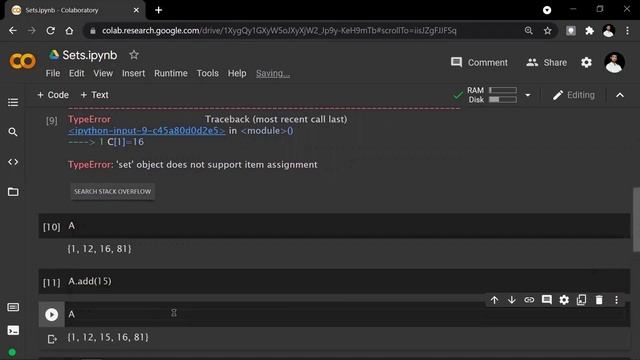
Task: Open the command palette icon
Action: click(x=13, y=307)
